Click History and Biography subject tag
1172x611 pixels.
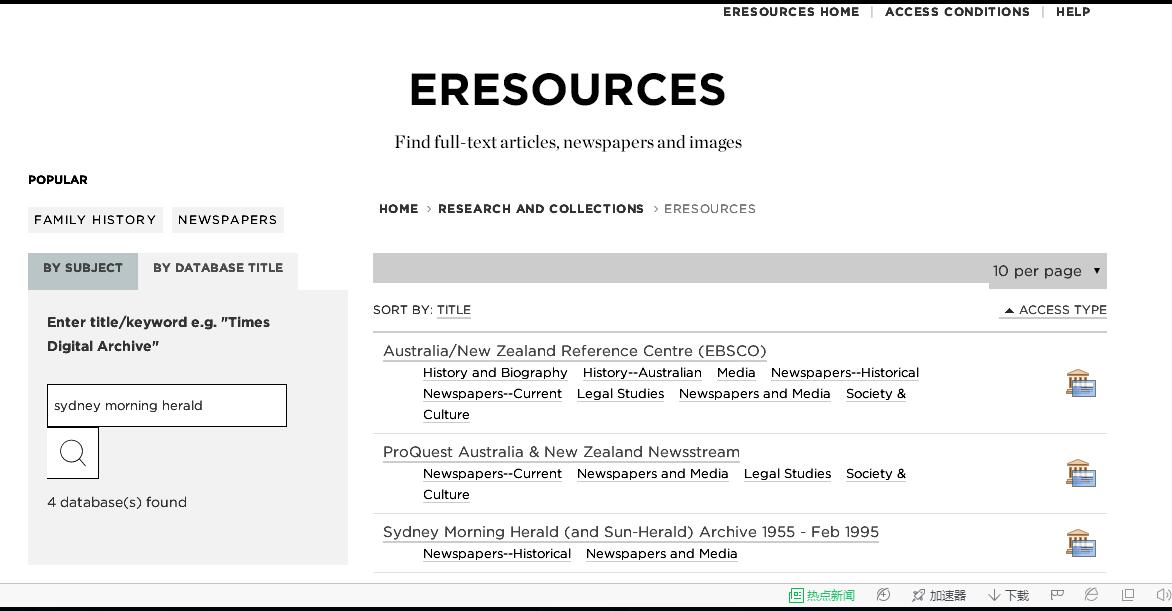pos(495,372)
